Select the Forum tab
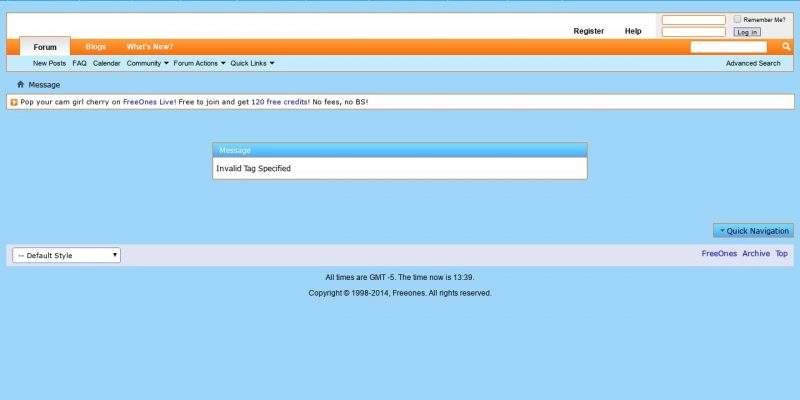 (45, 47)
